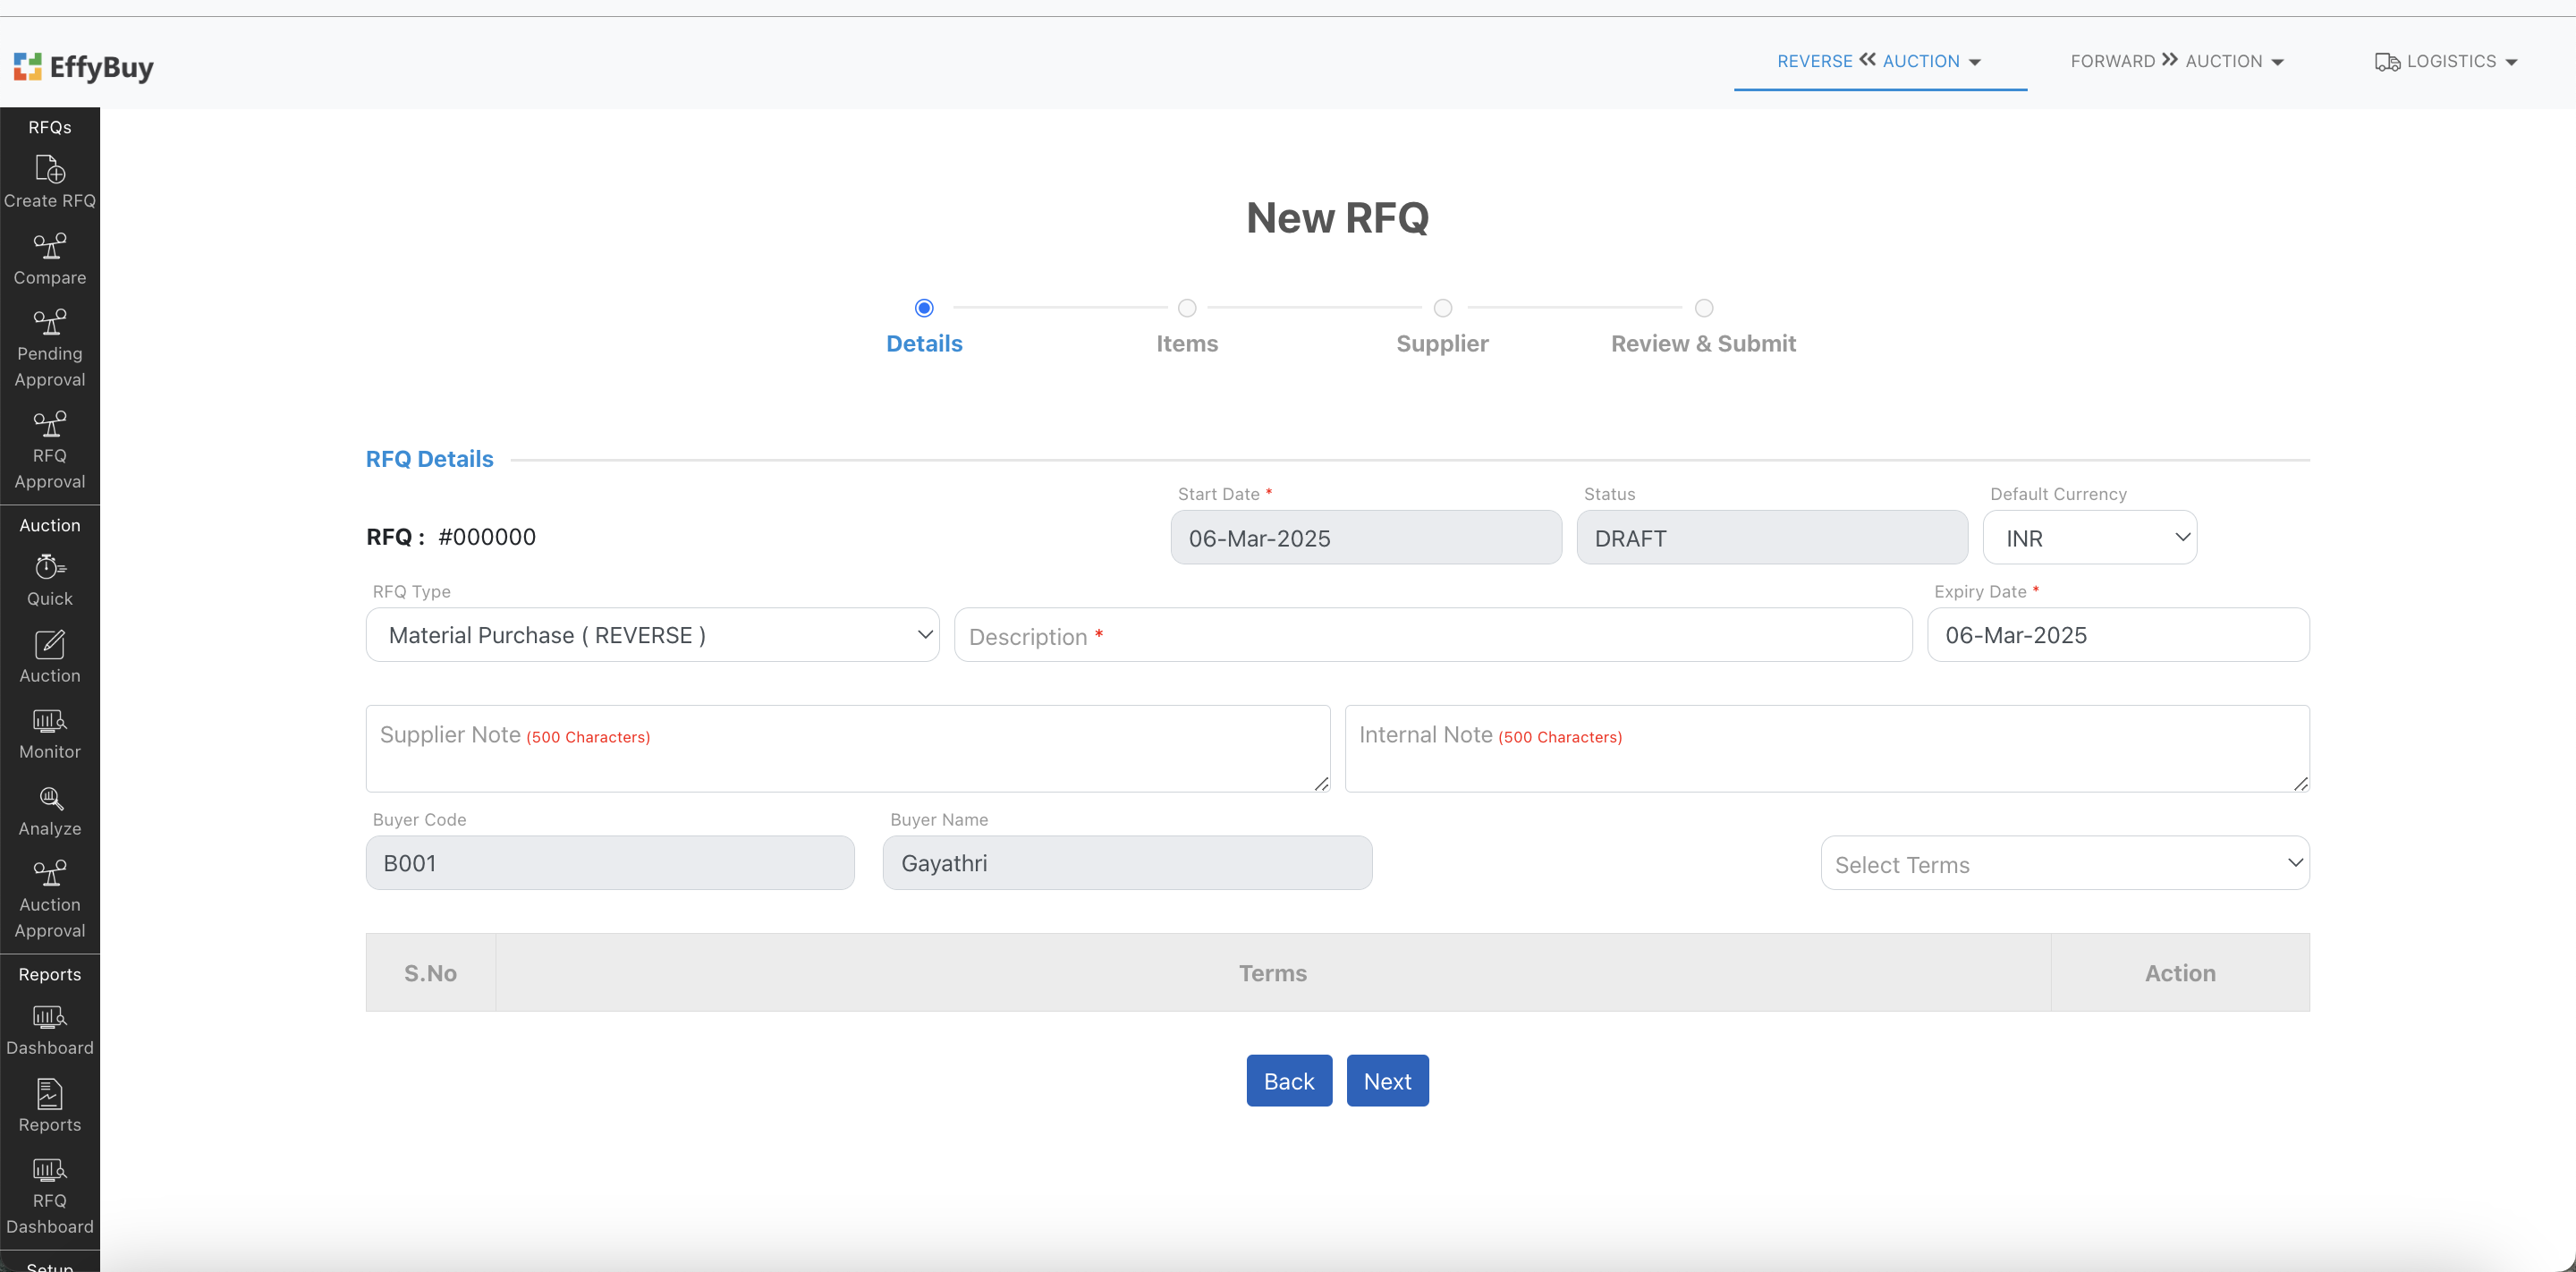
Task: Open the Select Terms dropdown
Action: coord(2064,864)
